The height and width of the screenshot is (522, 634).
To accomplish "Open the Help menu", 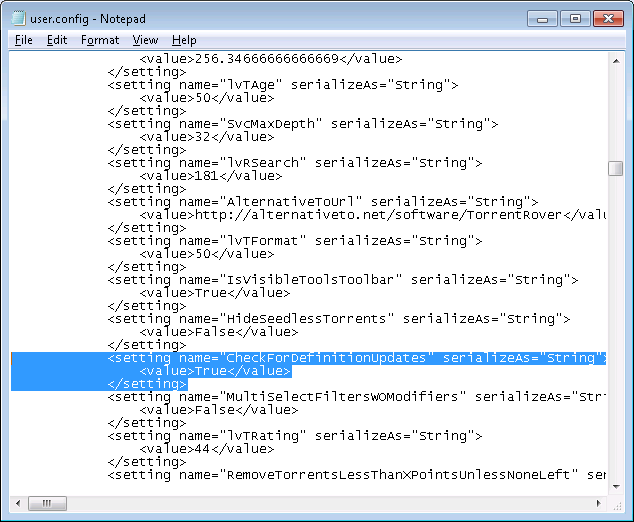I will coord(184,40).
